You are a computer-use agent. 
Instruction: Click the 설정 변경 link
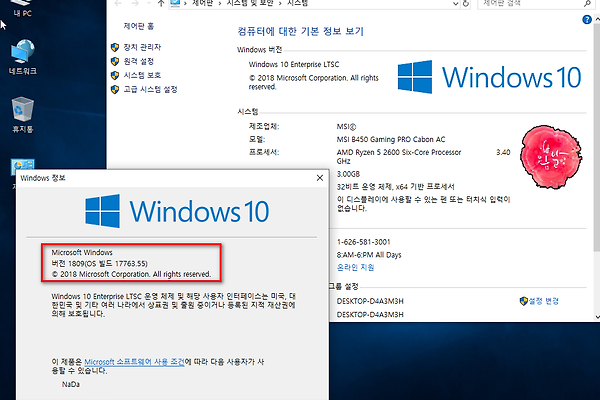point(543,301)
